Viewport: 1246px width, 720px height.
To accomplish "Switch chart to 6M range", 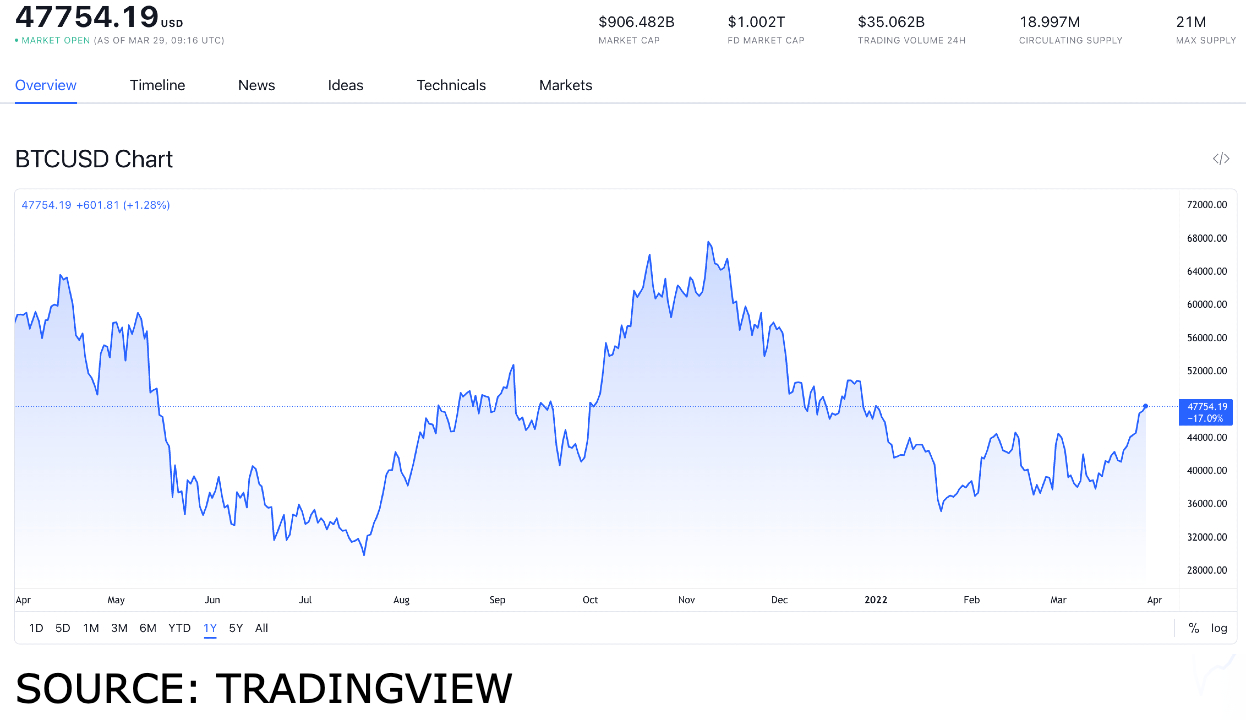I will (148, 628).
